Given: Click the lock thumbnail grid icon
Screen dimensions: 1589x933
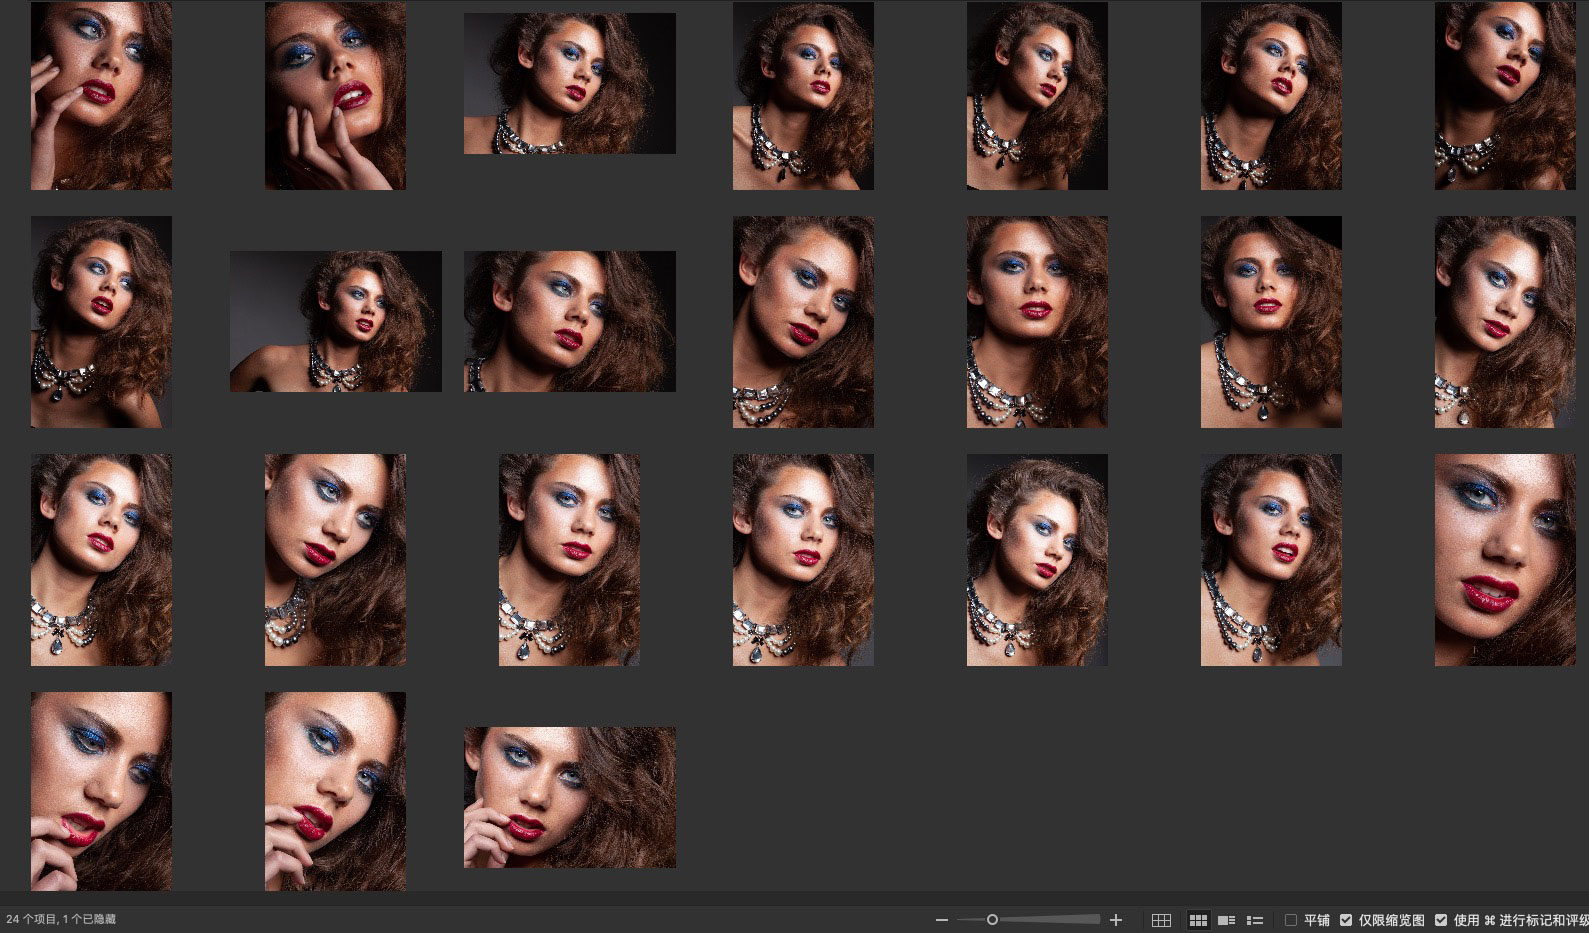Looking at the screenshot, I should tap(1161, 920).
